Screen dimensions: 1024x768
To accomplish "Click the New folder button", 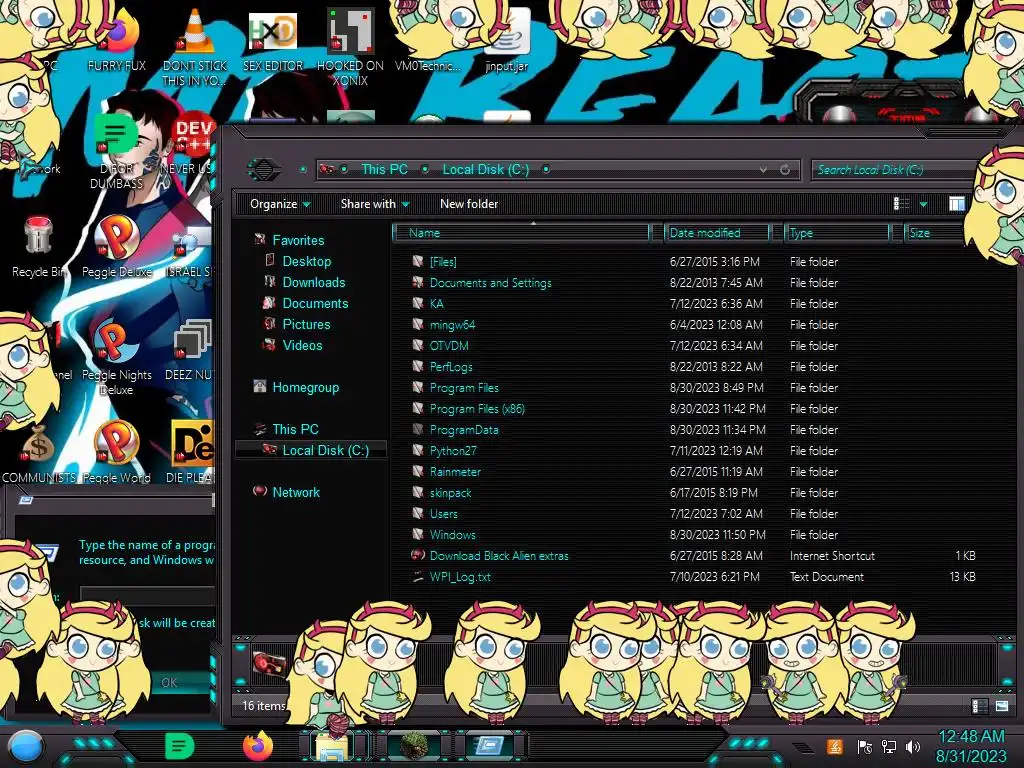I will [x=469, y=204].
